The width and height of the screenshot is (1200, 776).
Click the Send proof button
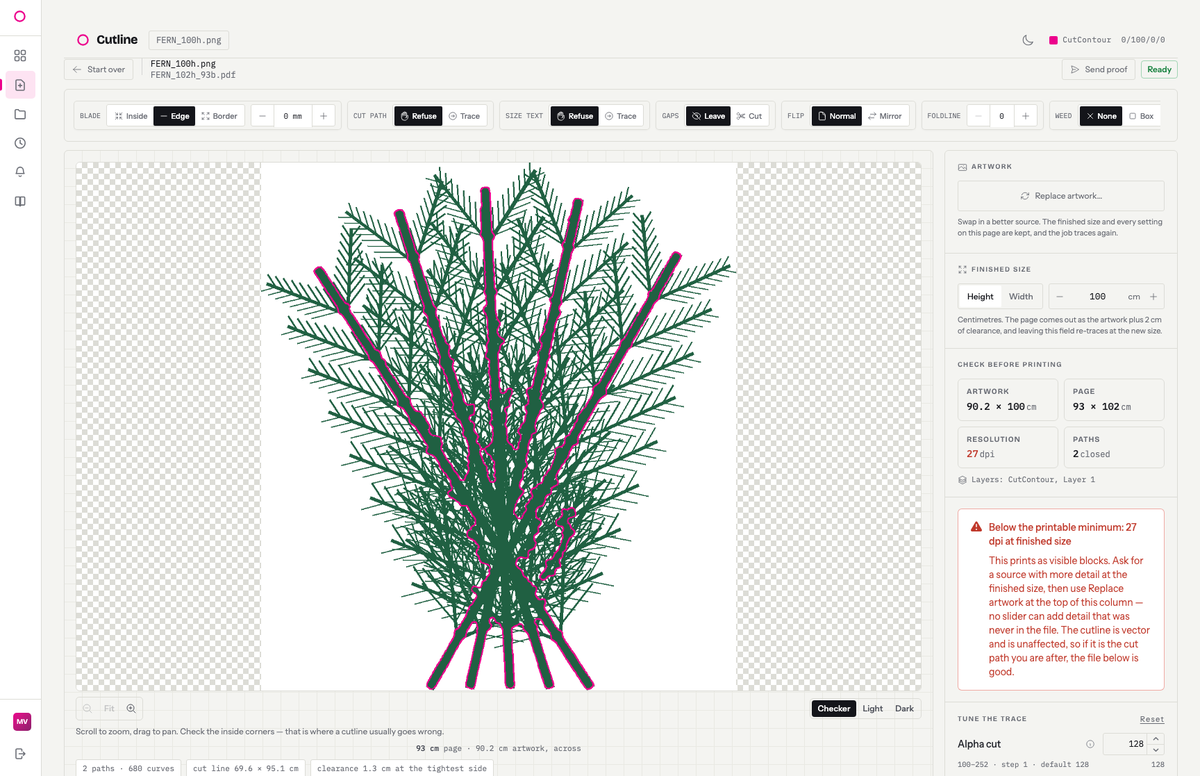click(x=1098, y=70)
